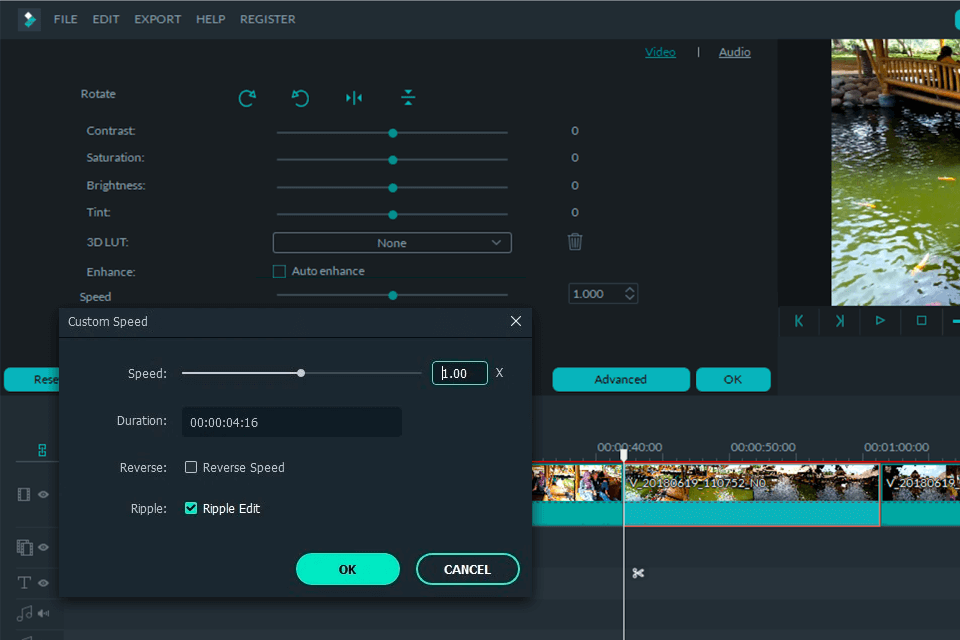
Task: Click the video track filmstrip icon
Action: click(x=24, y=494)
